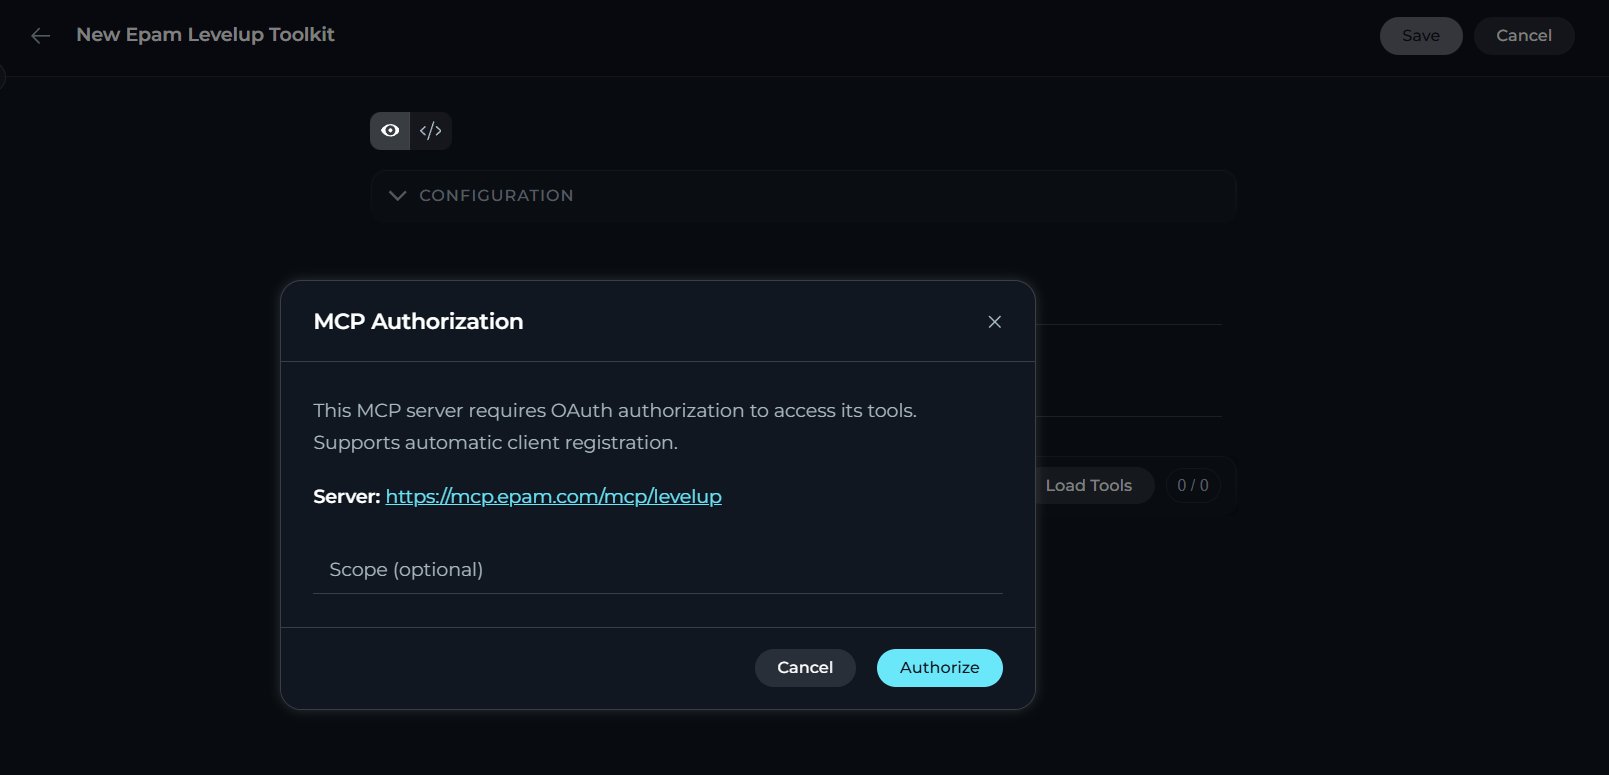Click the Cancel button in page header
1609x775 pixels.
coord(1524,36)
